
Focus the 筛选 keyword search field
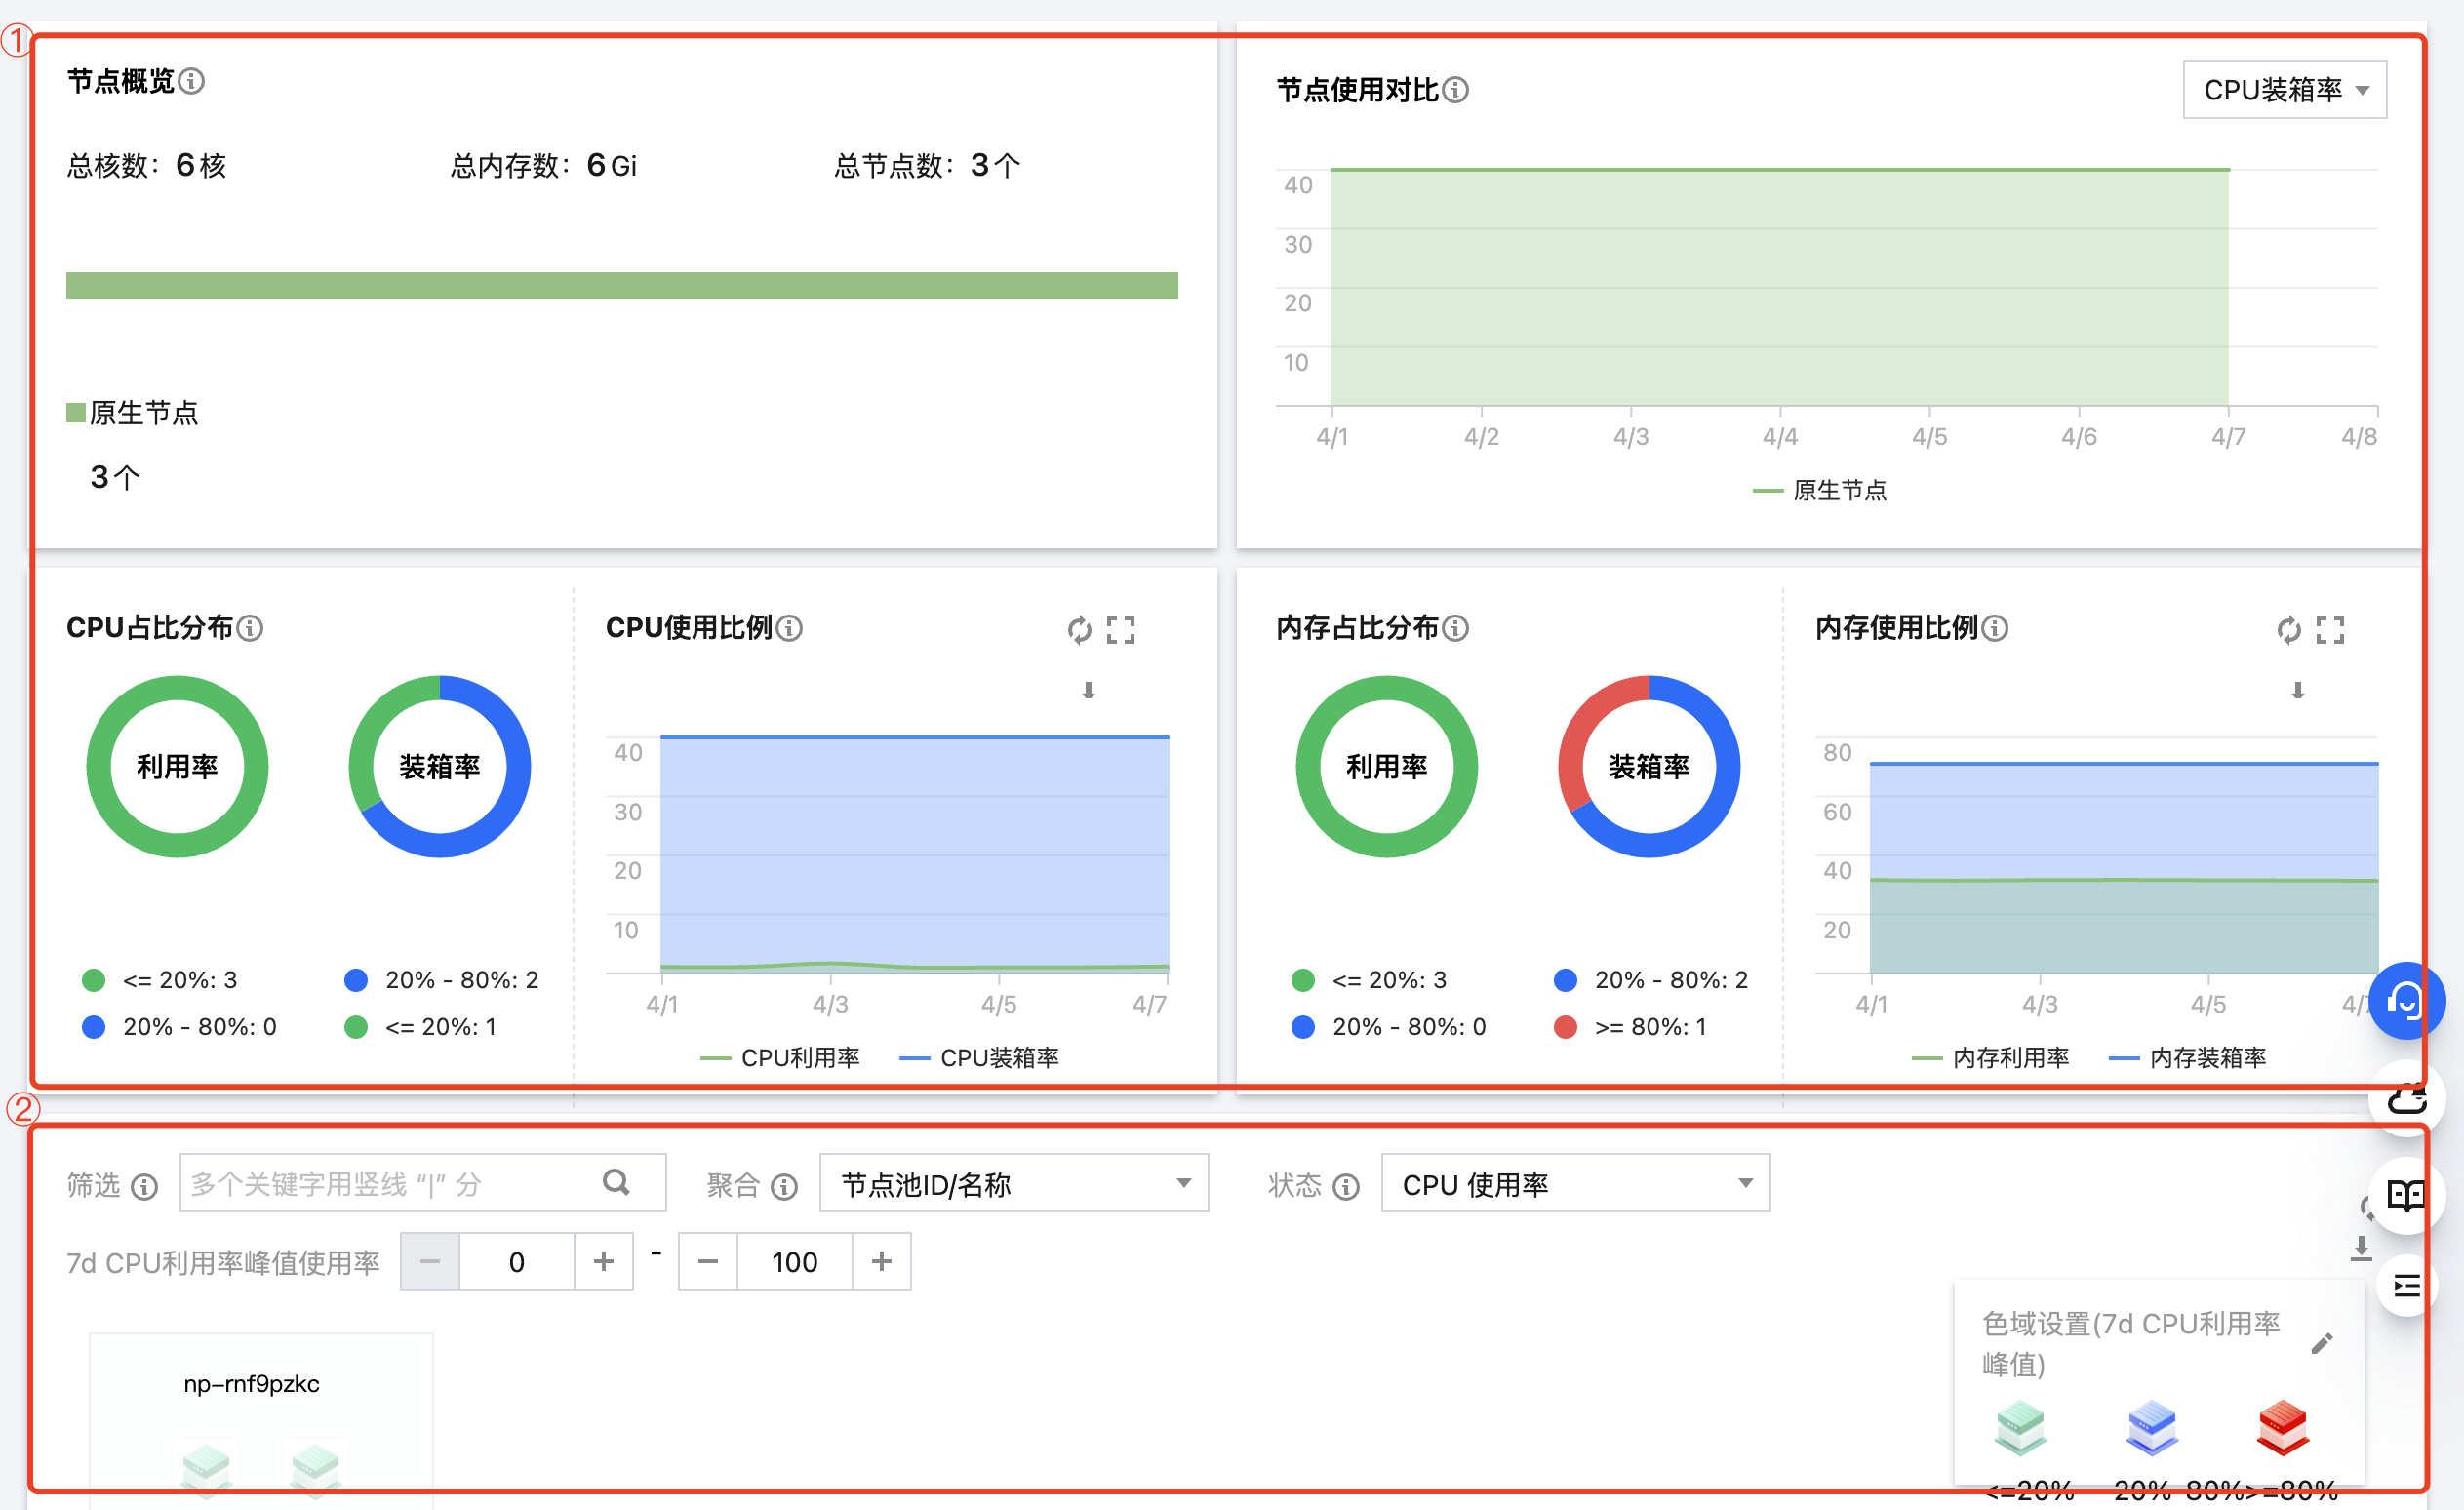(390, 1184)
